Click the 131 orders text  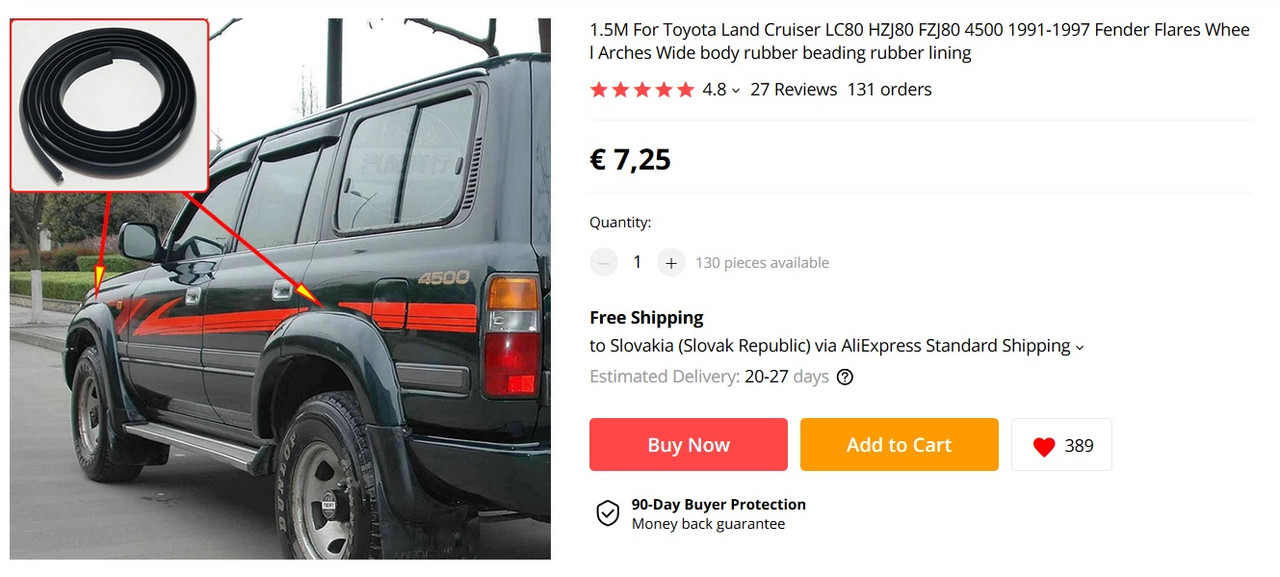889,89
